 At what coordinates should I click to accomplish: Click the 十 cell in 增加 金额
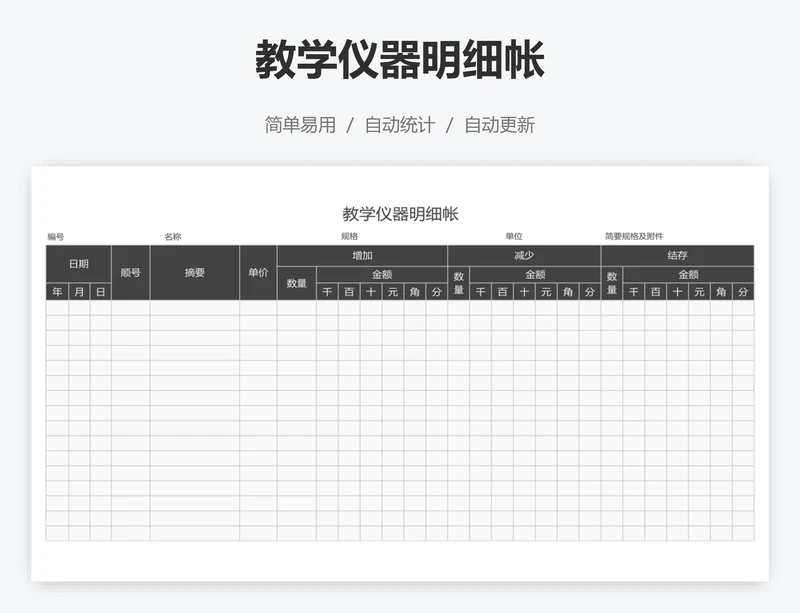click(x=371, y=291)
